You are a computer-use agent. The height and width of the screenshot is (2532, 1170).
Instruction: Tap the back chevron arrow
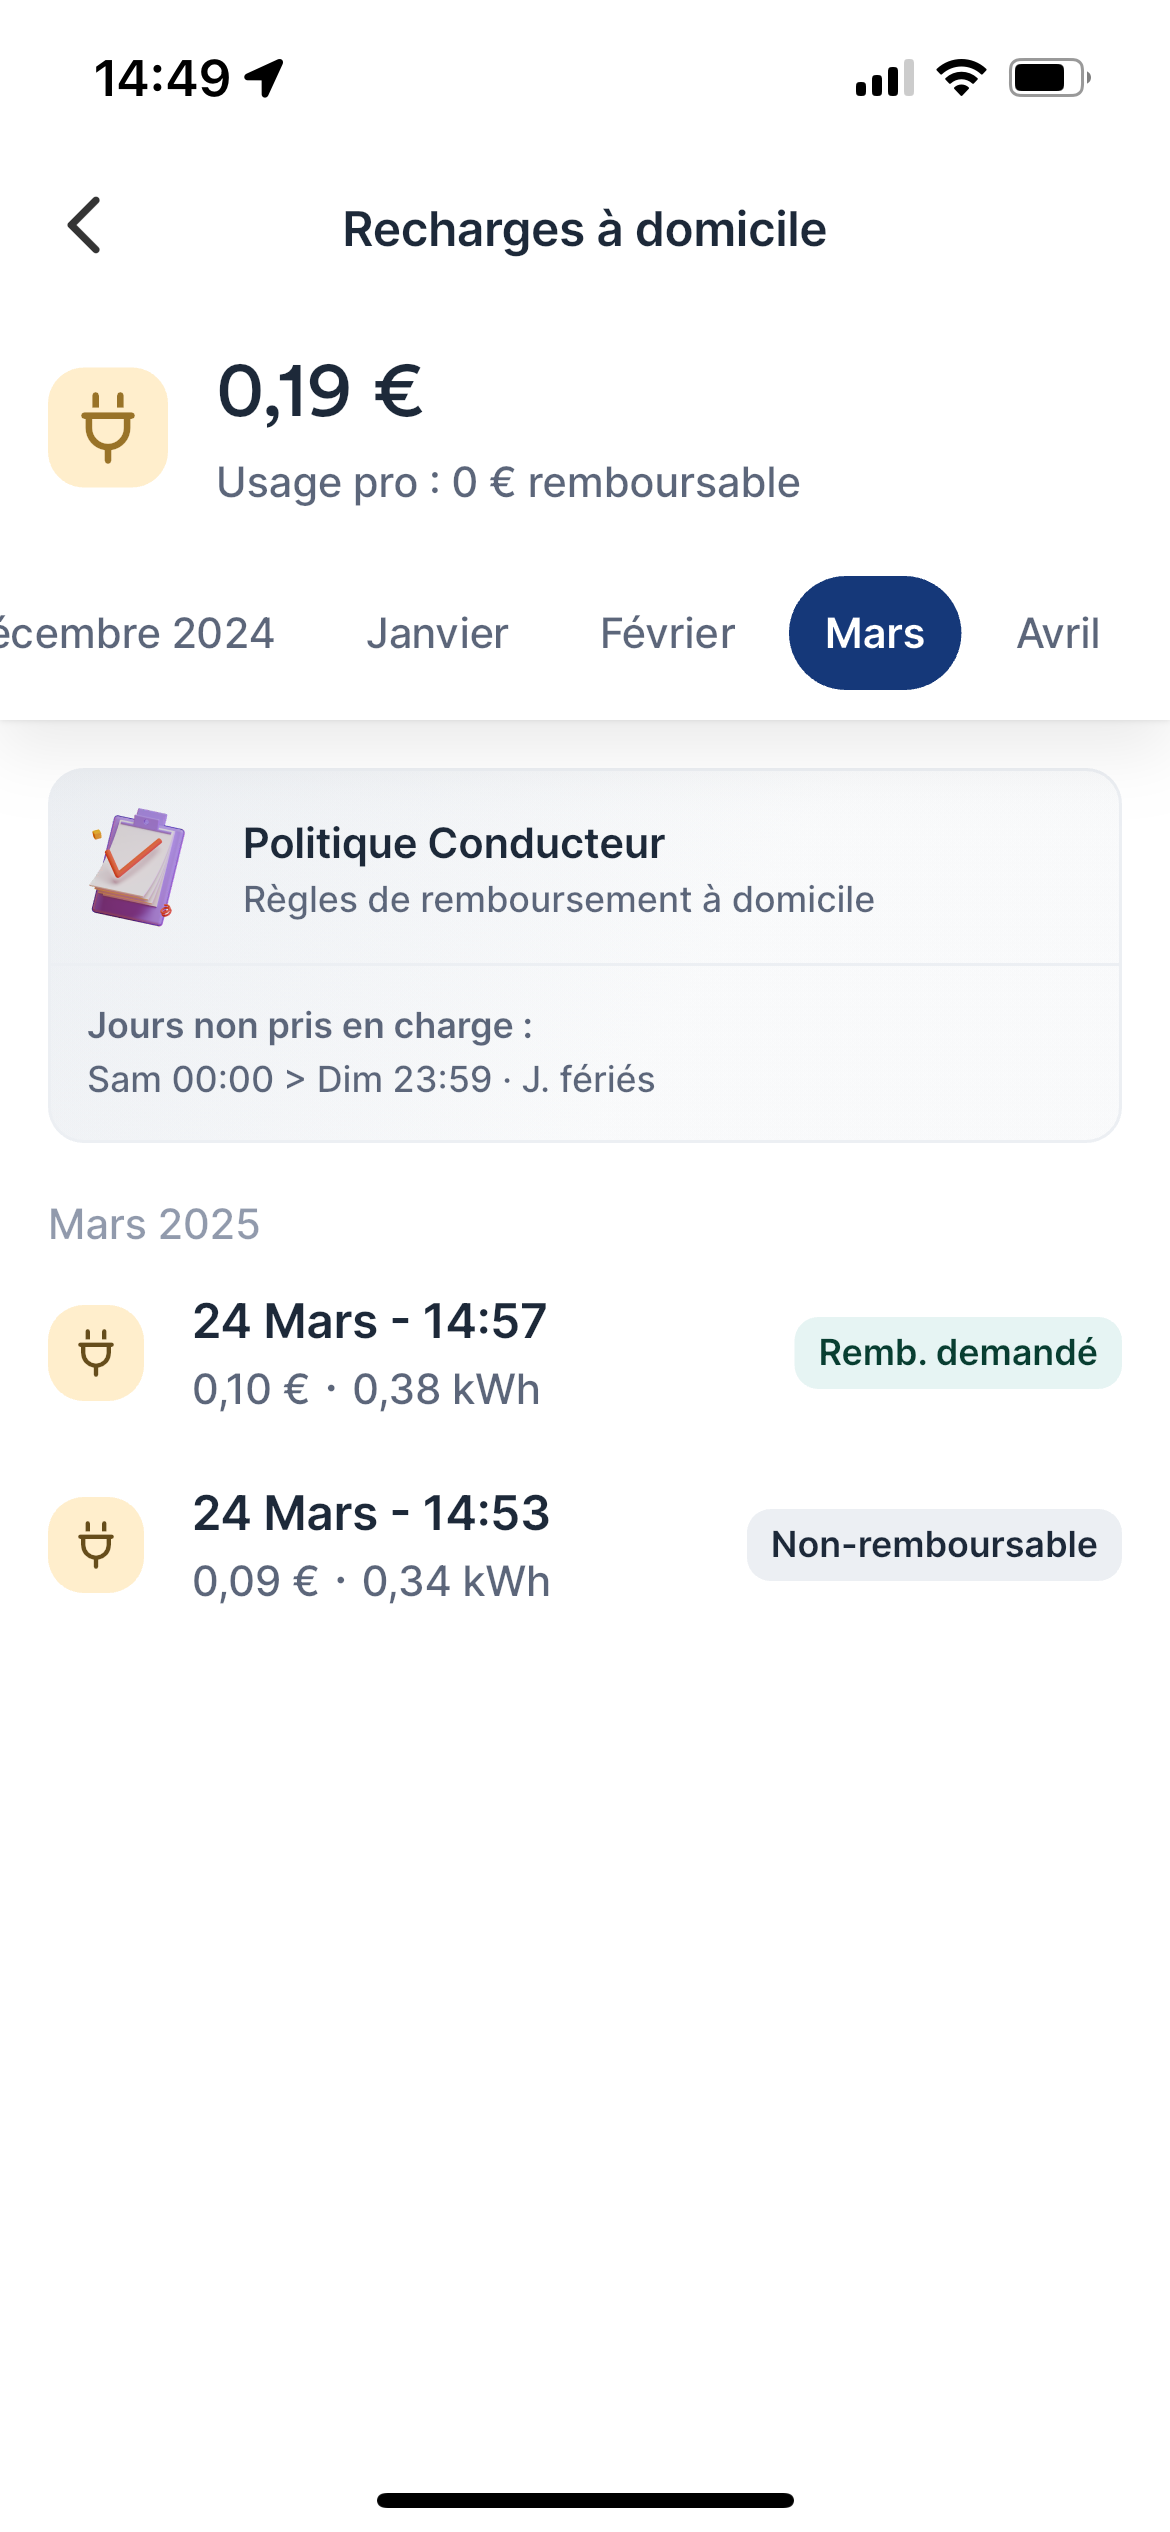coord(85,226)
